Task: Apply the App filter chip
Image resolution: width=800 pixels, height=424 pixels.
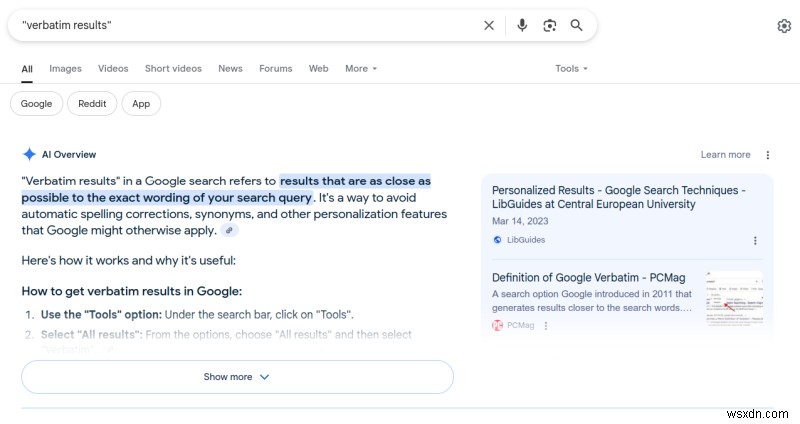Action: pyautogui.click(x=141, y=104)
